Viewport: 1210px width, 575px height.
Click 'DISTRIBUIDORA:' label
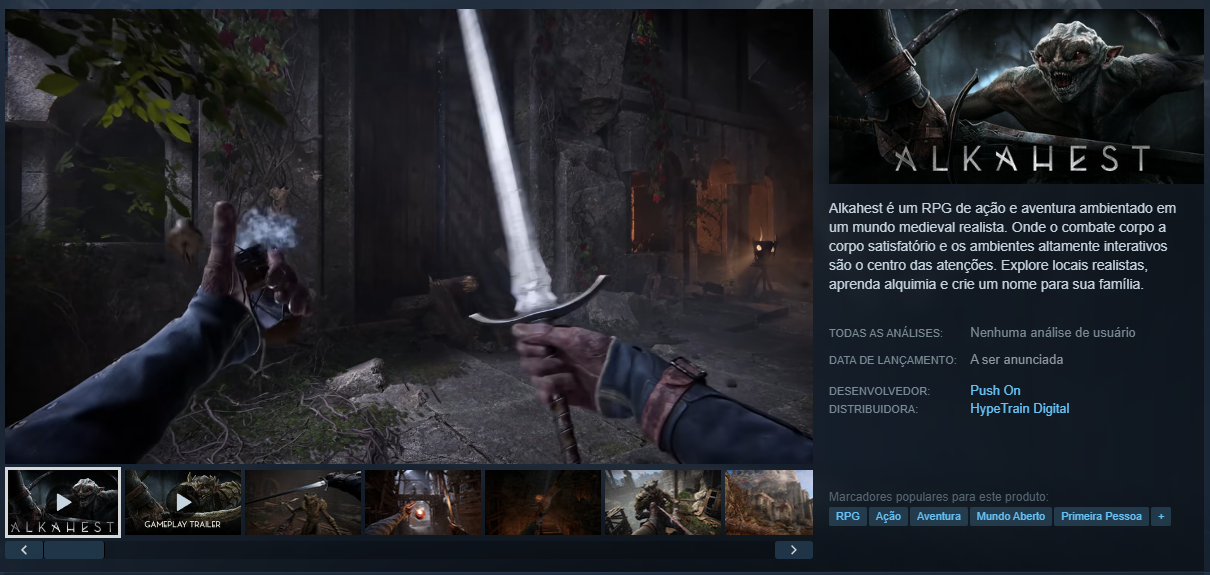coord(873,409)
